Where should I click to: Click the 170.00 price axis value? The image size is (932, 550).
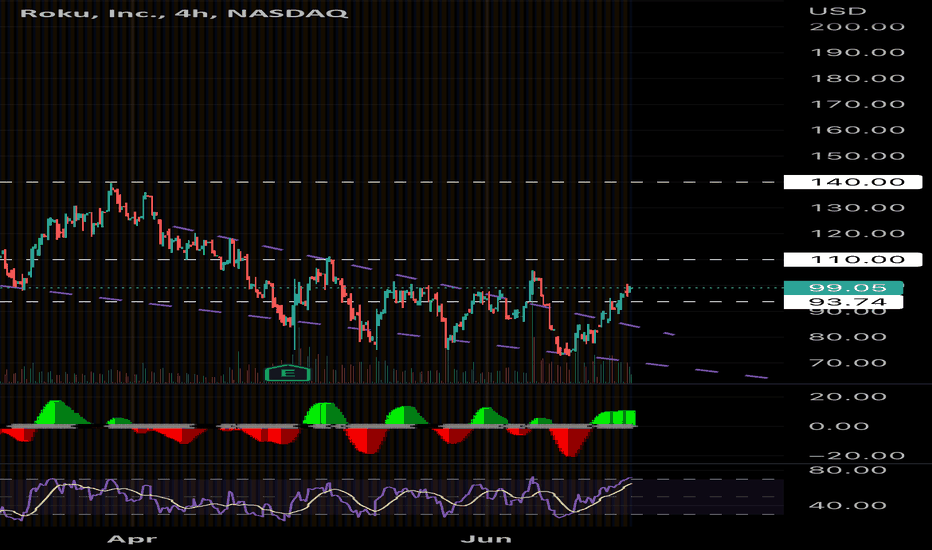point(857,104)
